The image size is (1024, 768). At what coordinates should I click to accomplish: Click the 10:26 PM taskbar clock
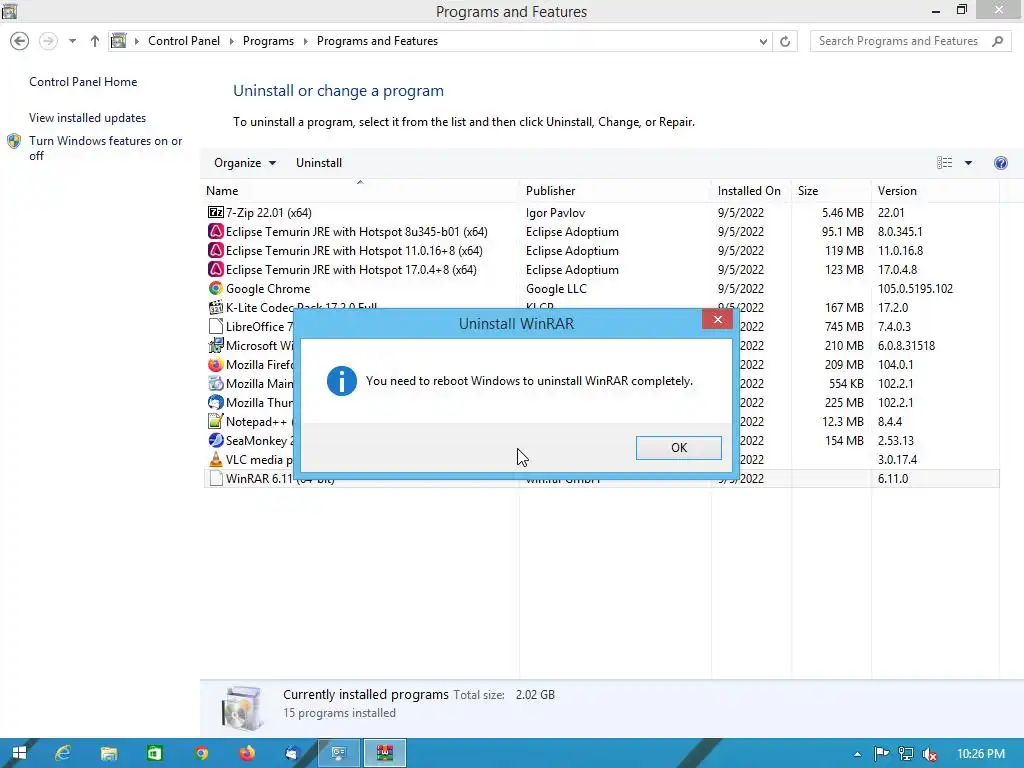981,754
